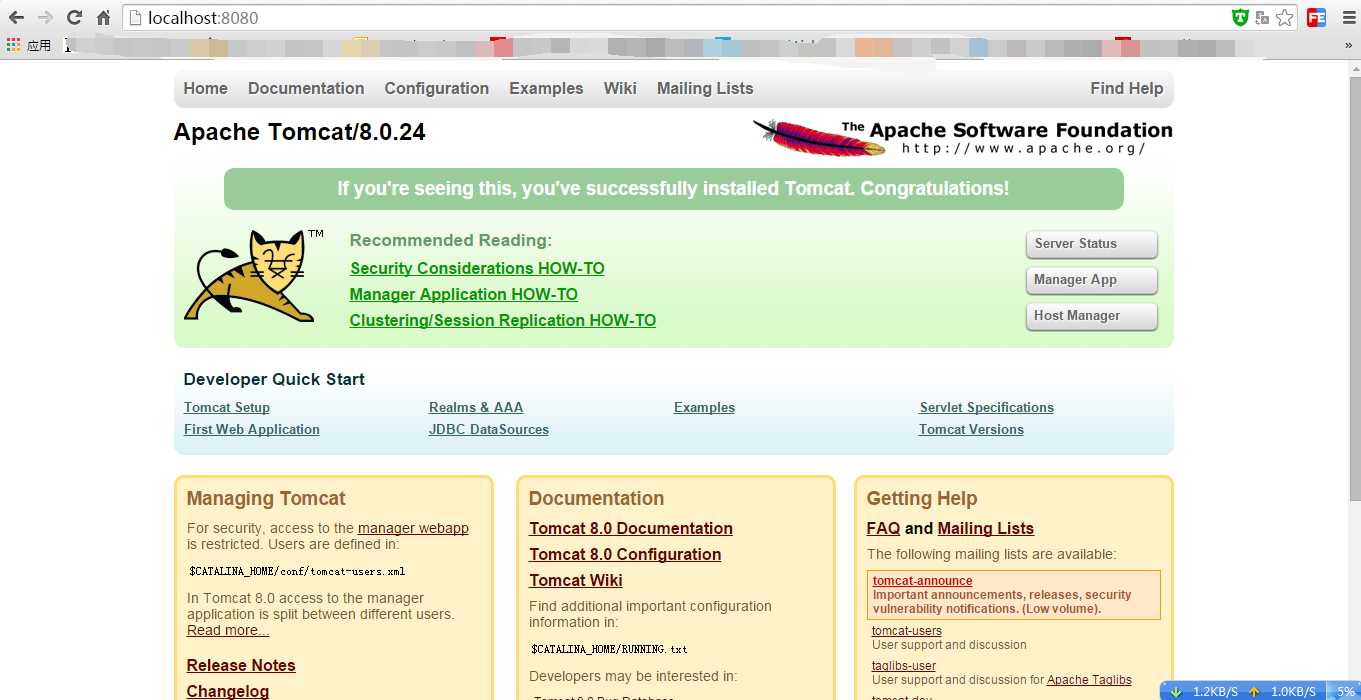Open the Home nav item
This screenshot has width=1361, height=700.
tap(205, 88)
